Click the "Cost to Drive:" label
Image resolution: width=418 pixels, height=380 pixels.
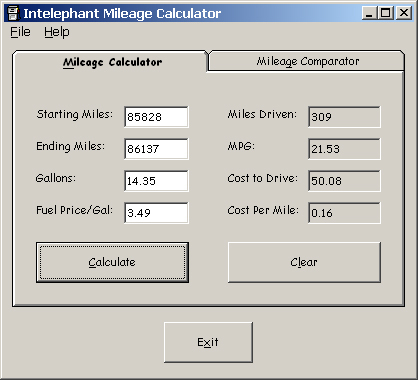262,178
